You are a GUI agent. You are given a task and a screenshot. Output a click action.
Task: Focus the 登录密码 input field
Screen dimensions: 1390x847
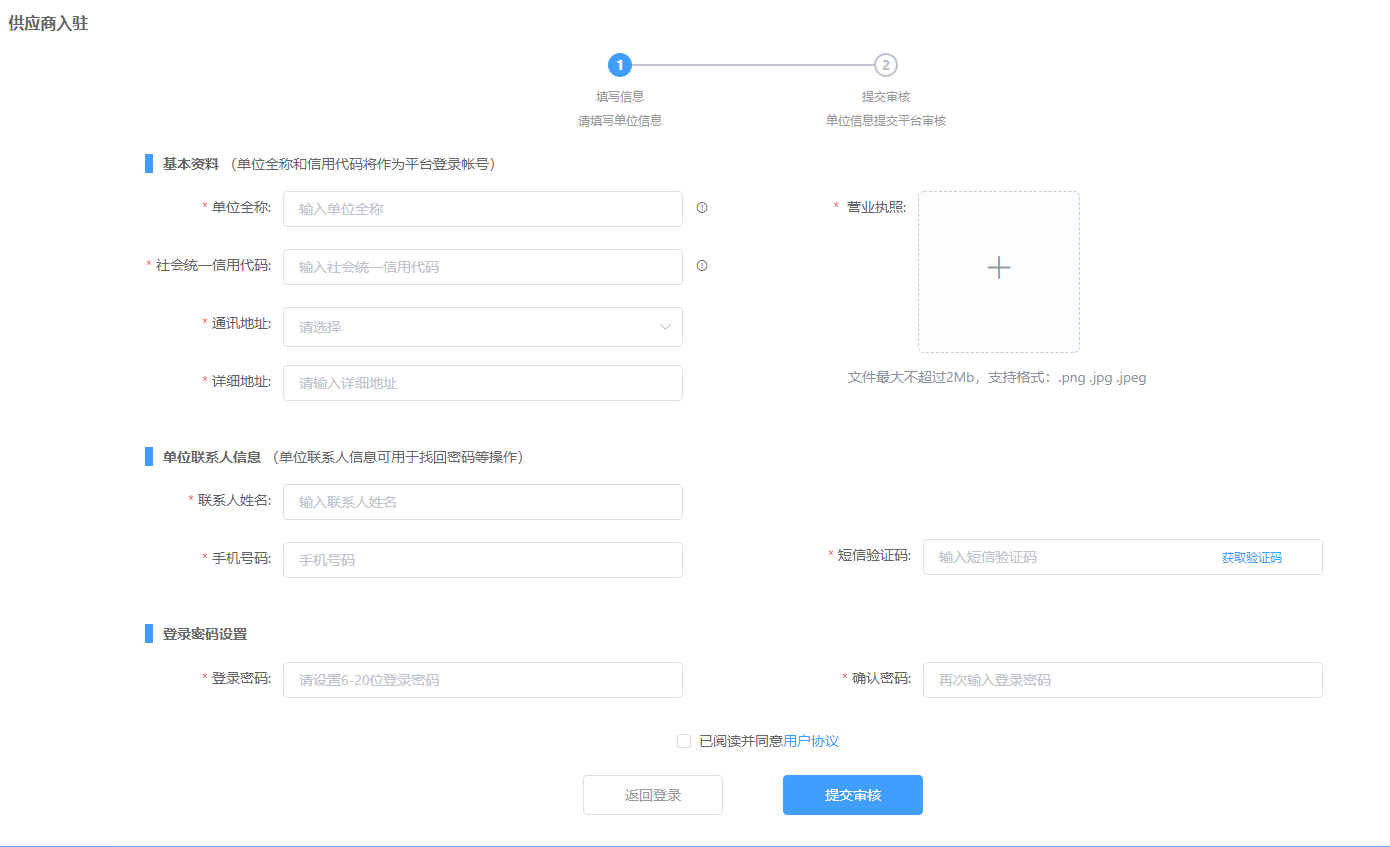click(483, 680)
